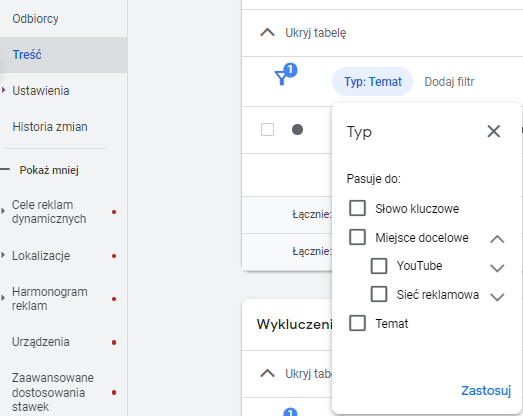Expand the Sieć reklamowa sub-options
Image resolution: width=523 pixels, height=416 pixels.
[497, 297]
